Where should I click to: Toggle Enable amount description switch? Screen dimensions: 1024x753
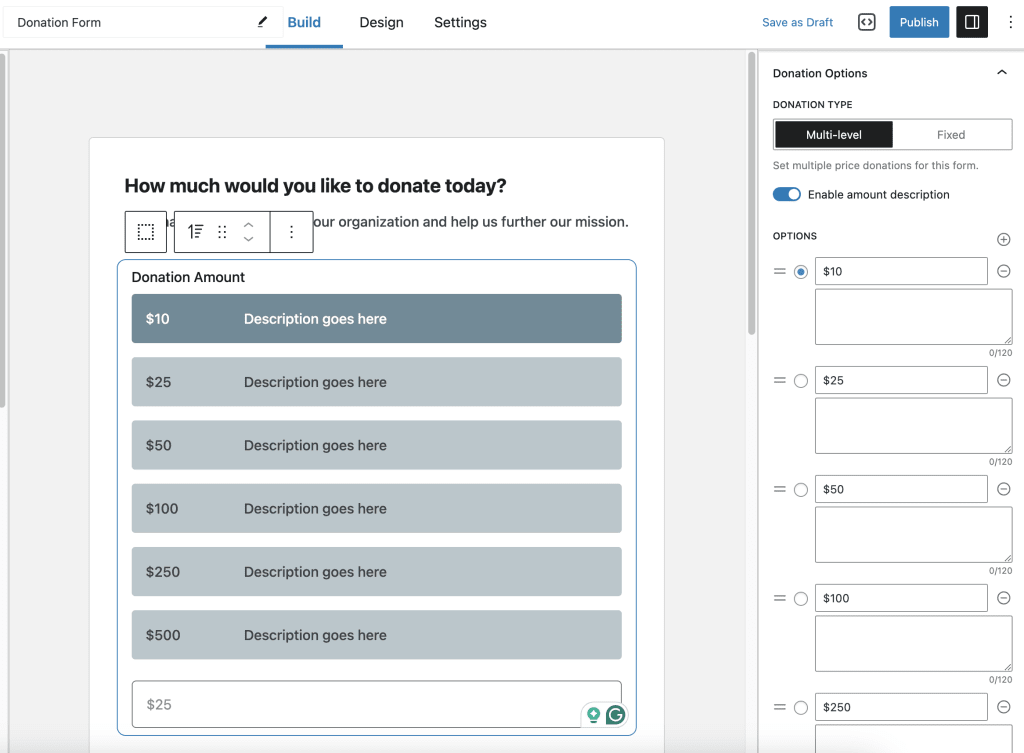pos(786,195)
